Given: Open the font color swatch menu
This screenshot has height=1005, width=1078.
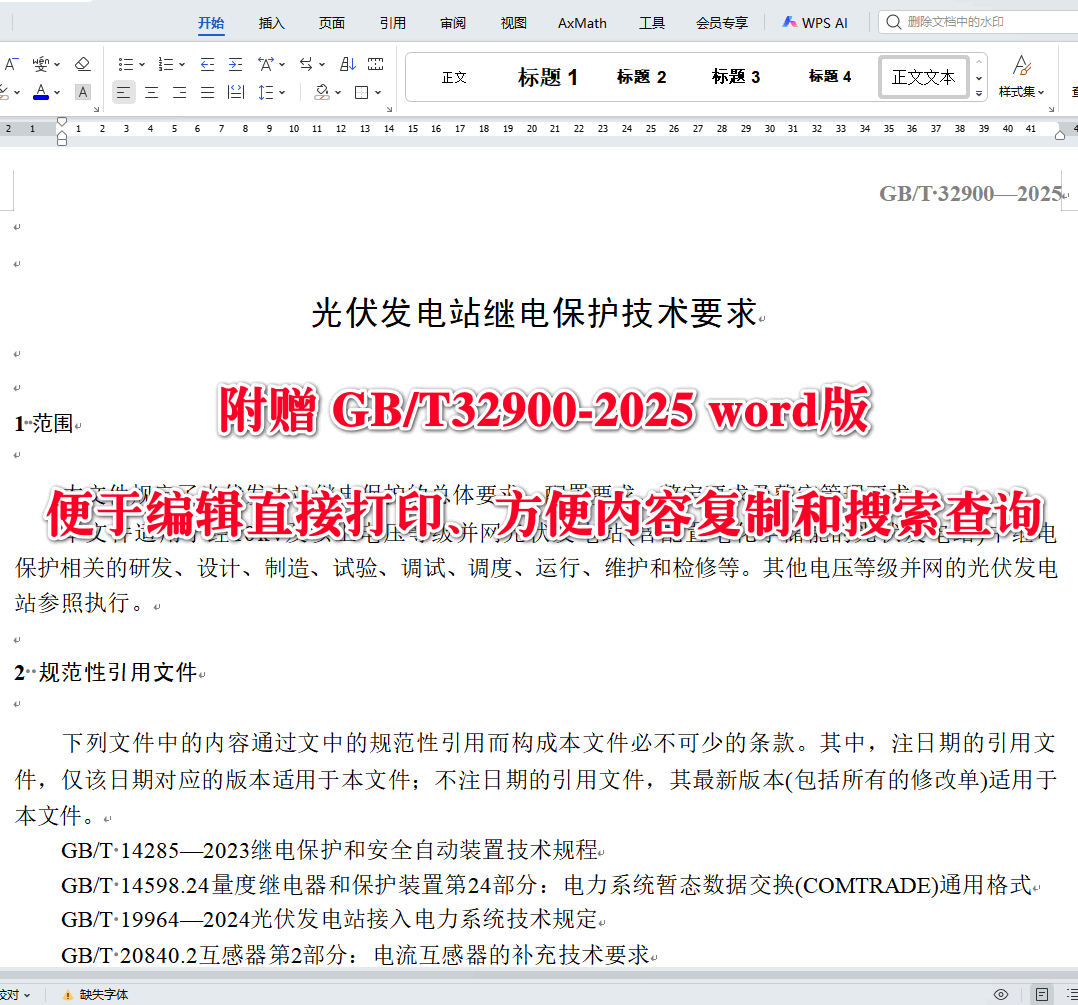Looking at the screenshot, I should point(55,92).
